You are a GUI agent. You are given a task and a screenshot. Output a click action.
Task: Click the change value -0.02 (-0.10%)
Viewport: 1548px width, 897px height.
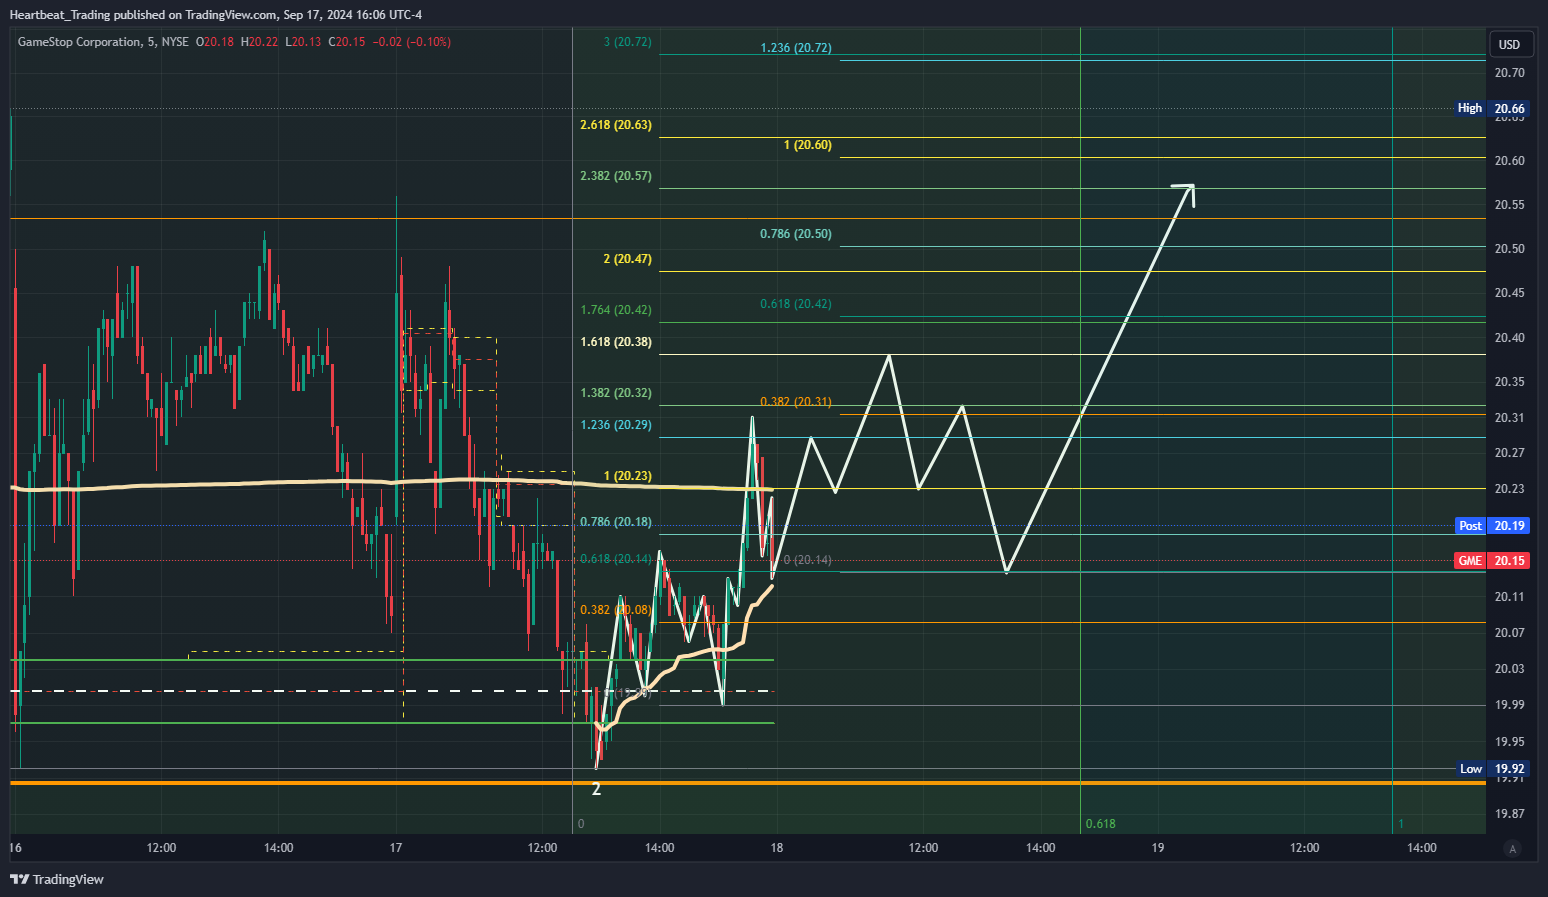tap(412, 42)
